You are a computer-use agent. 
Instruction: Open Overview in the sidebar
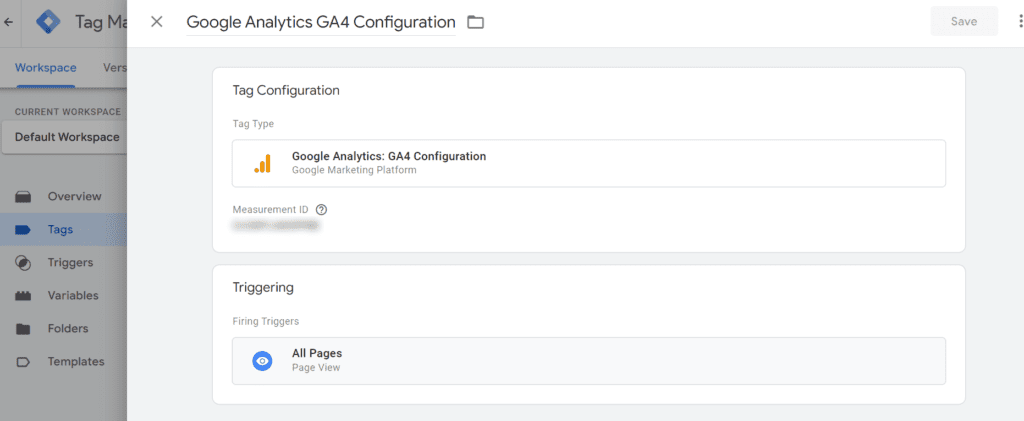pyautogui.click(x=74, y=196)
